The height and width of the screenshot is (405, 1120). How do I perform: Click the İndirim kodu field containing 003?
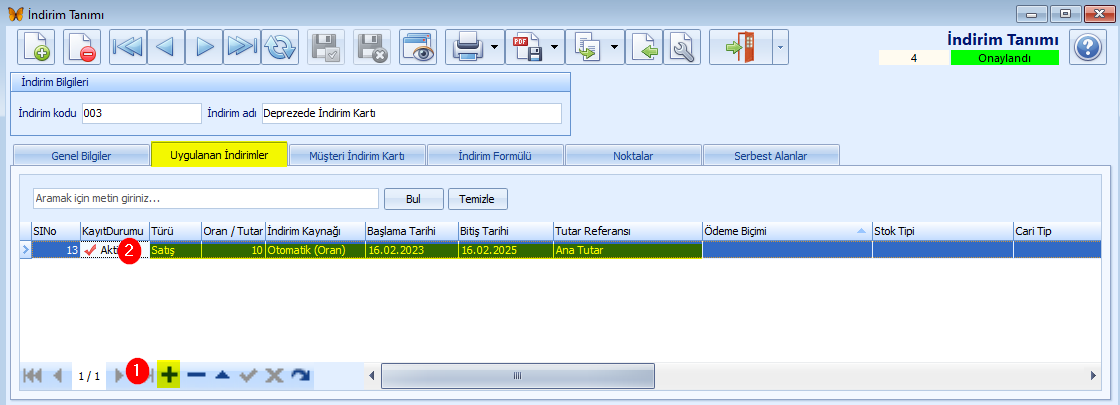142,114
